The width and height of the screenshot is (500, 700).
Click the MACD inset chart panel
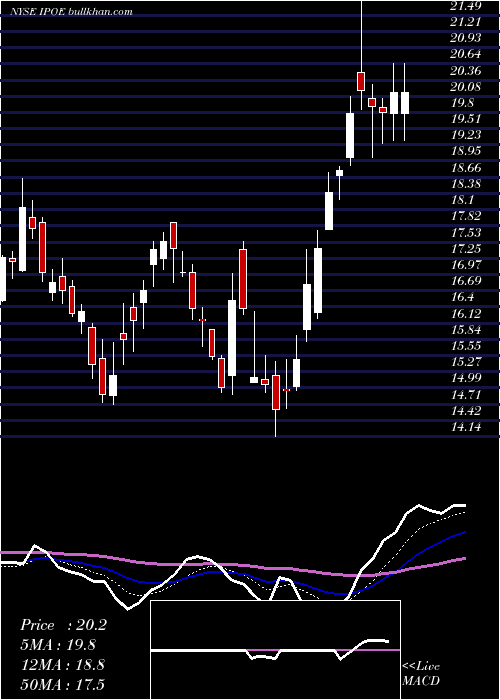click(x=275, y=650)
